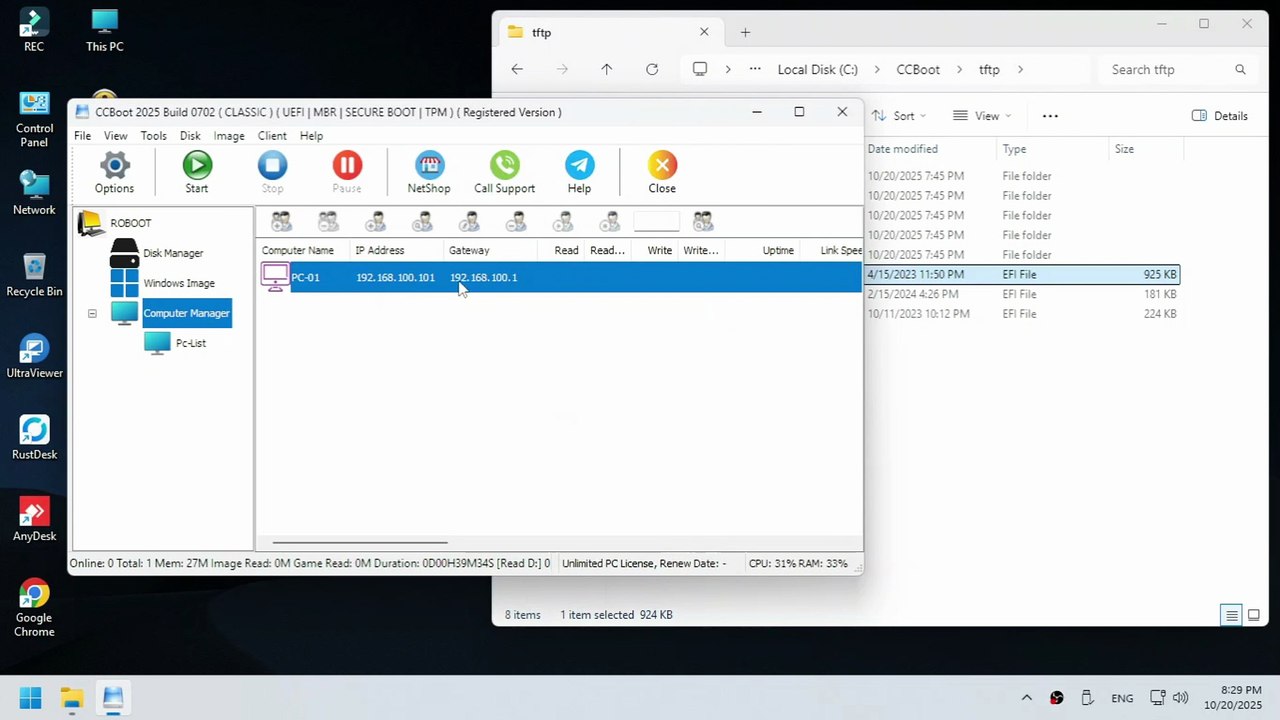Open the Image menu
The height and width of the screenshot is (720, 1280).
tap(229, 136)
